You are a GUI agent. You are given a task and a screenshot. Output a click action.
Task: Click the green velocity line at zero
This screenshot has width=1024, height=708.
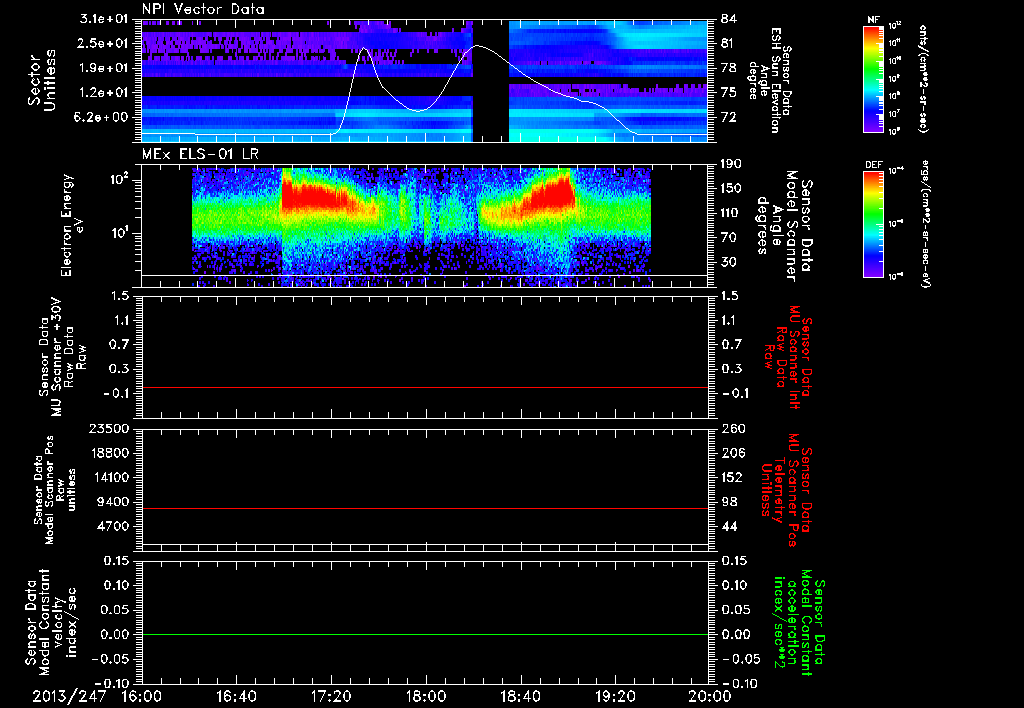click(425, 634)
